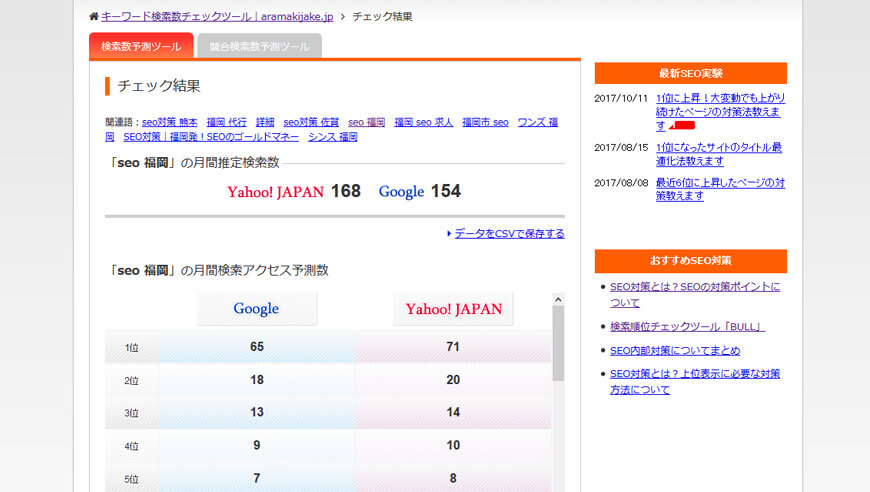Click the home icon in the breadcrumb
The width and height of the screenshot is (870, 492).
(x=94, y=17)
